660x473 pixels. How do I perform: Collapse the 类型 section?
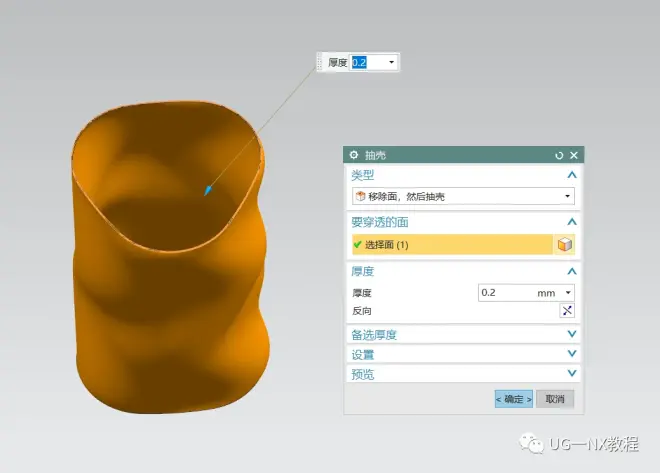coord(572,175)
